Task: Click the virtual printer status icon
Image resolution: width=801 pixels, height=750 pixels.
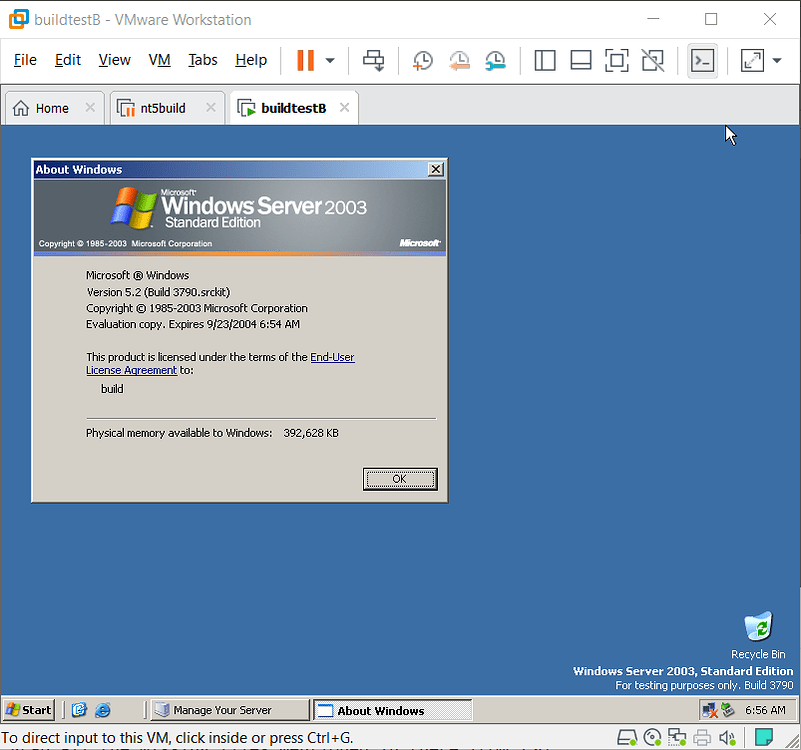Action: (702, 737)
